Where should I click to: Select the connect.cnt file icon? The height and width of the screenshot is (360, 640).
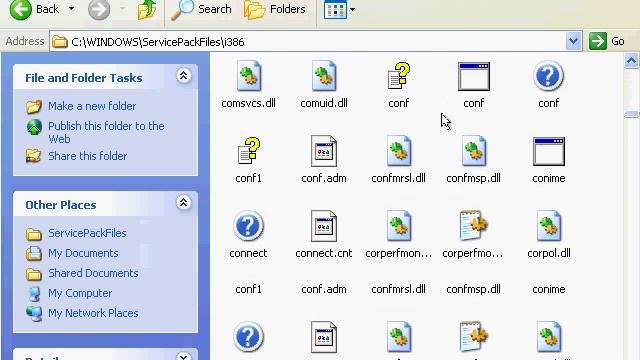[x=324, y=226]
